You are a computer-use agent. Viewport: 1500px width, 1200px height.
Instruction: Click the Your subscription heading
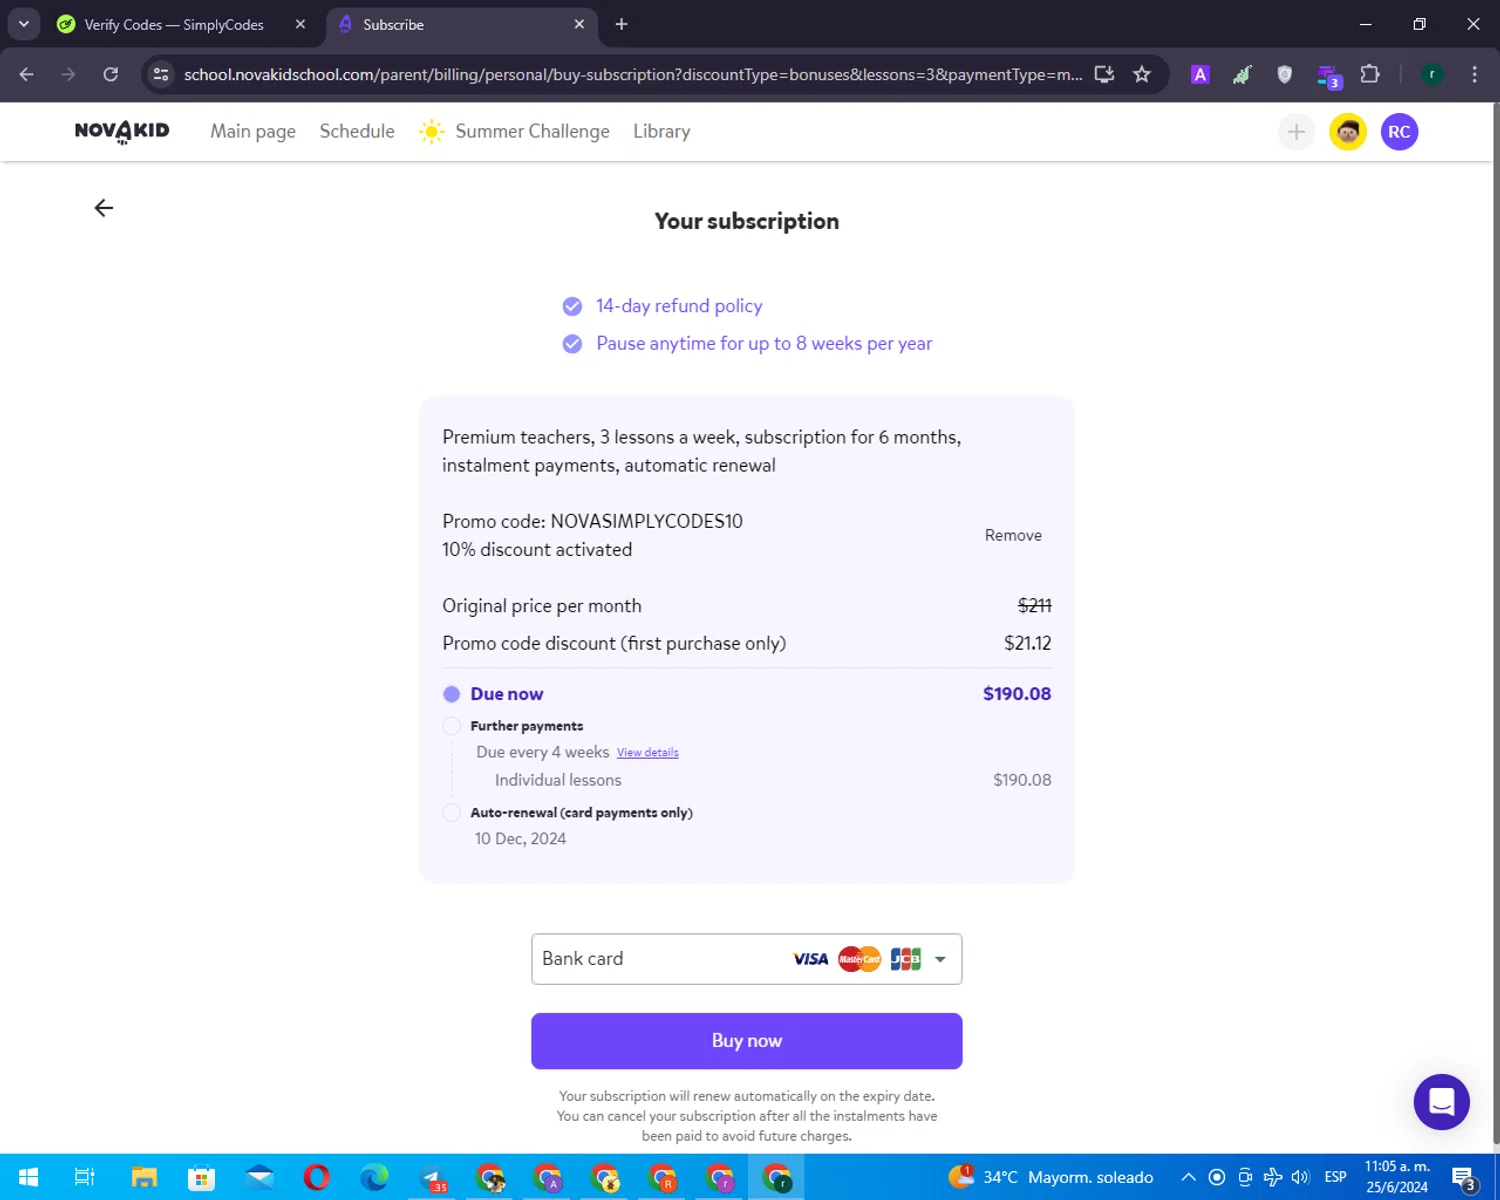[x=747, y=221]
